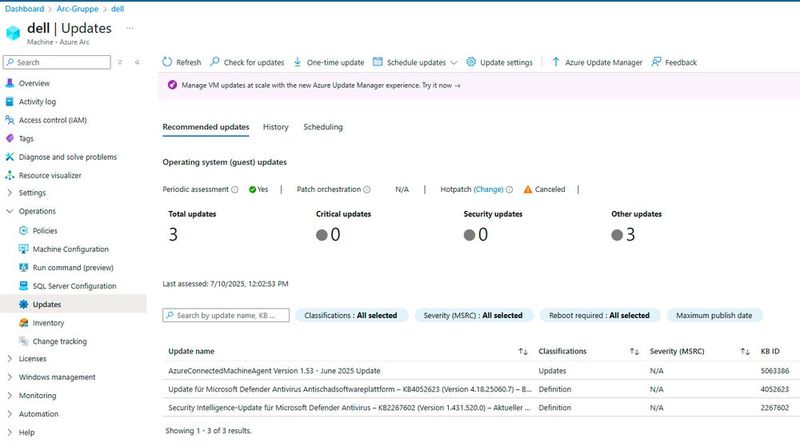Click the Other updates count 3
Image resolution: width=800 pixels, height=446 pixels.
(x=631, y=235)
